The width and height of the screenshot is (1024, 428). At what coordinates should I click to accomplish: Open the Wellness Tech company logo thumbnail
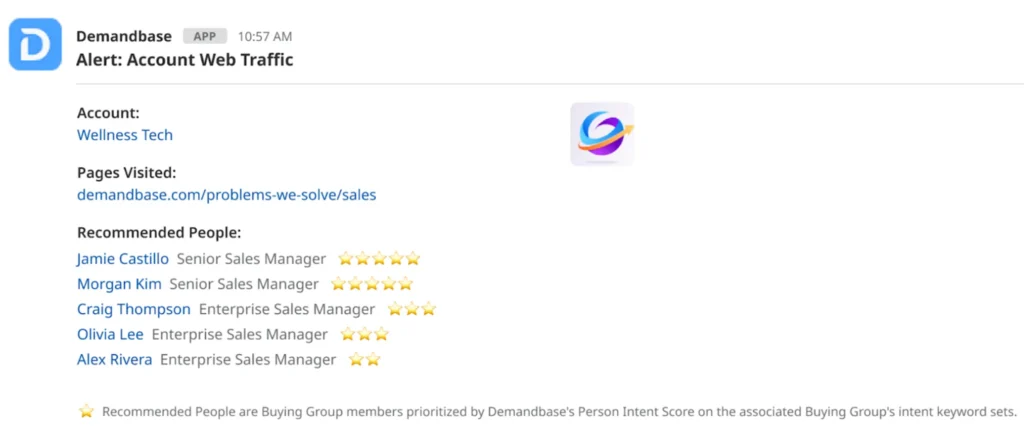(x=602, y=134)
